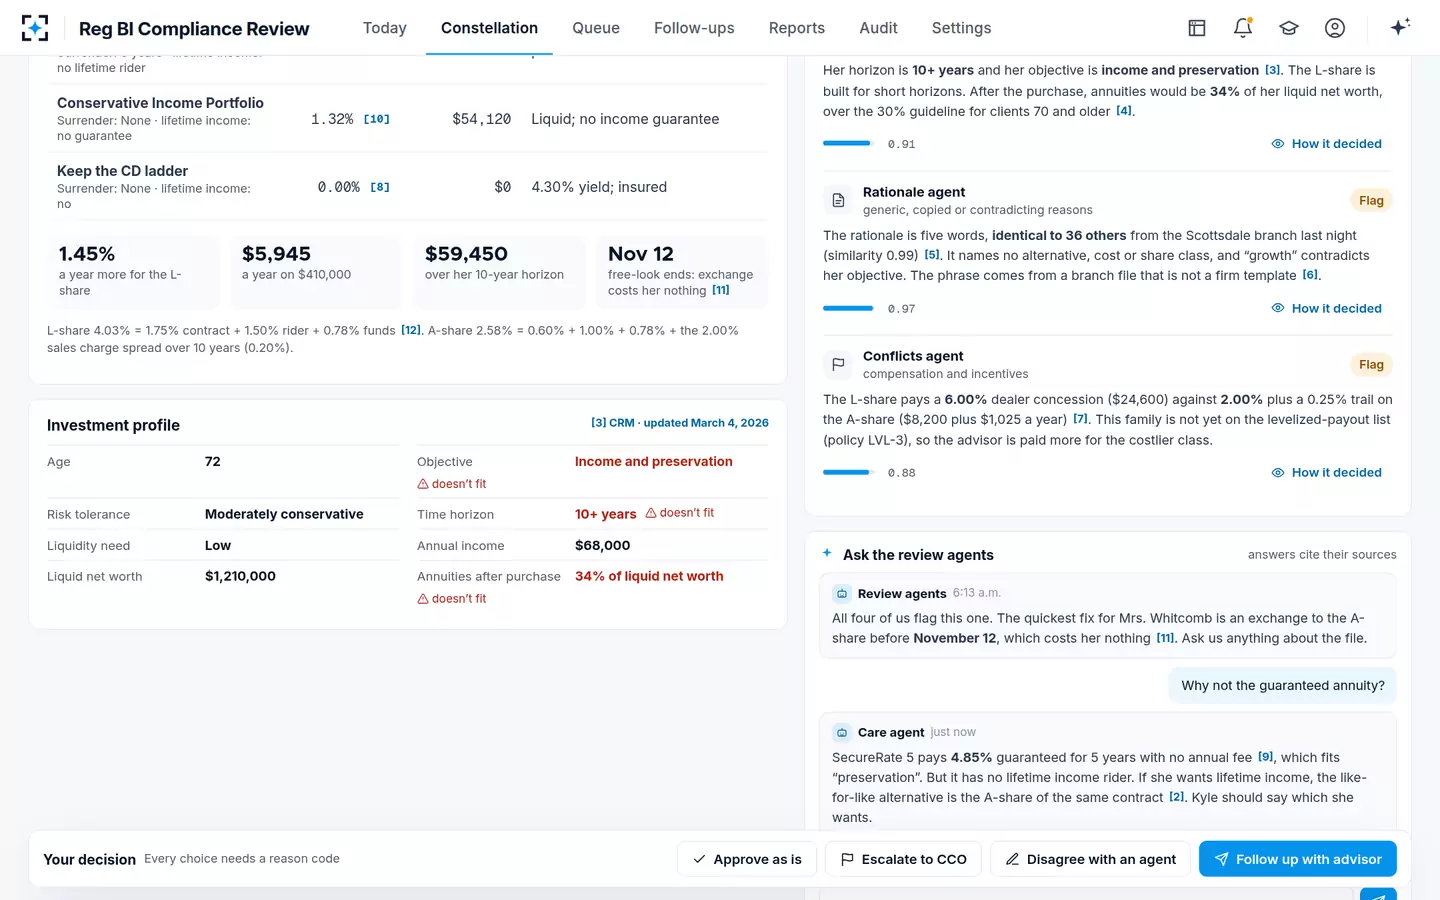Open citation [8] beside 0.00%
This screenshot has height=900, width=1440.
click(380, 187)
